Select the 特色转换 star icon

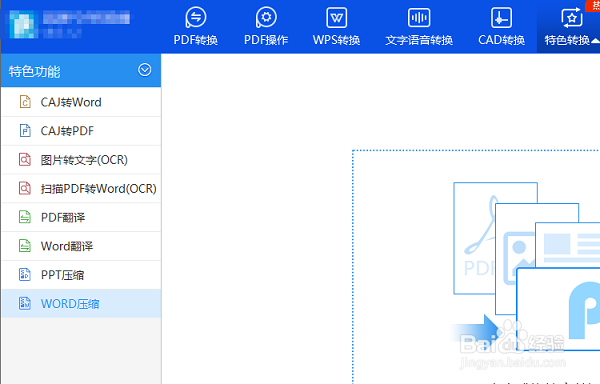click(572, 18)
